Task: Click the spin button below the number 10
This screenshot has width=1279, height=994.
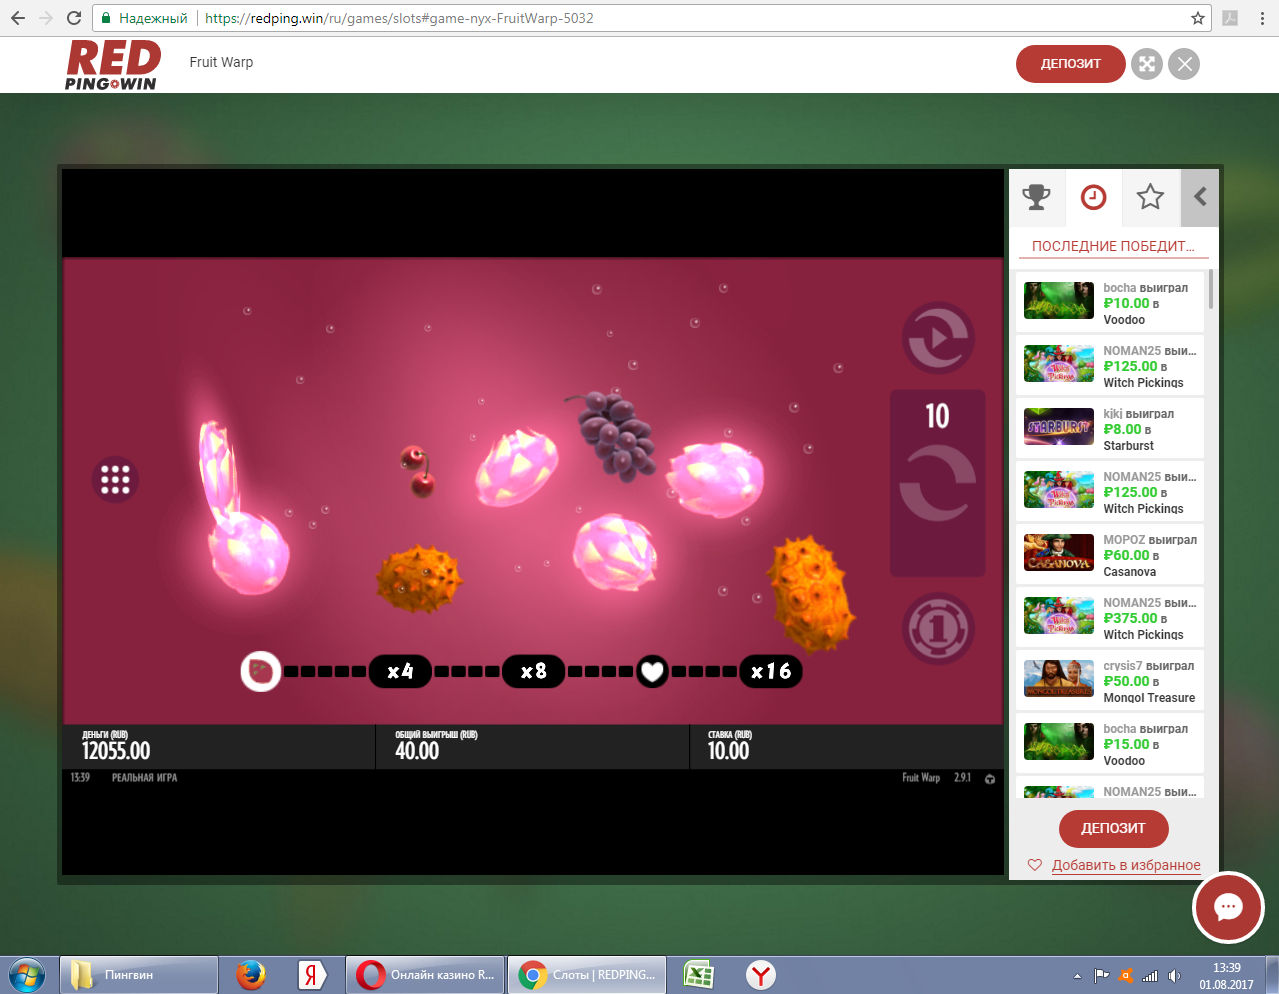Action: [938, 483]
